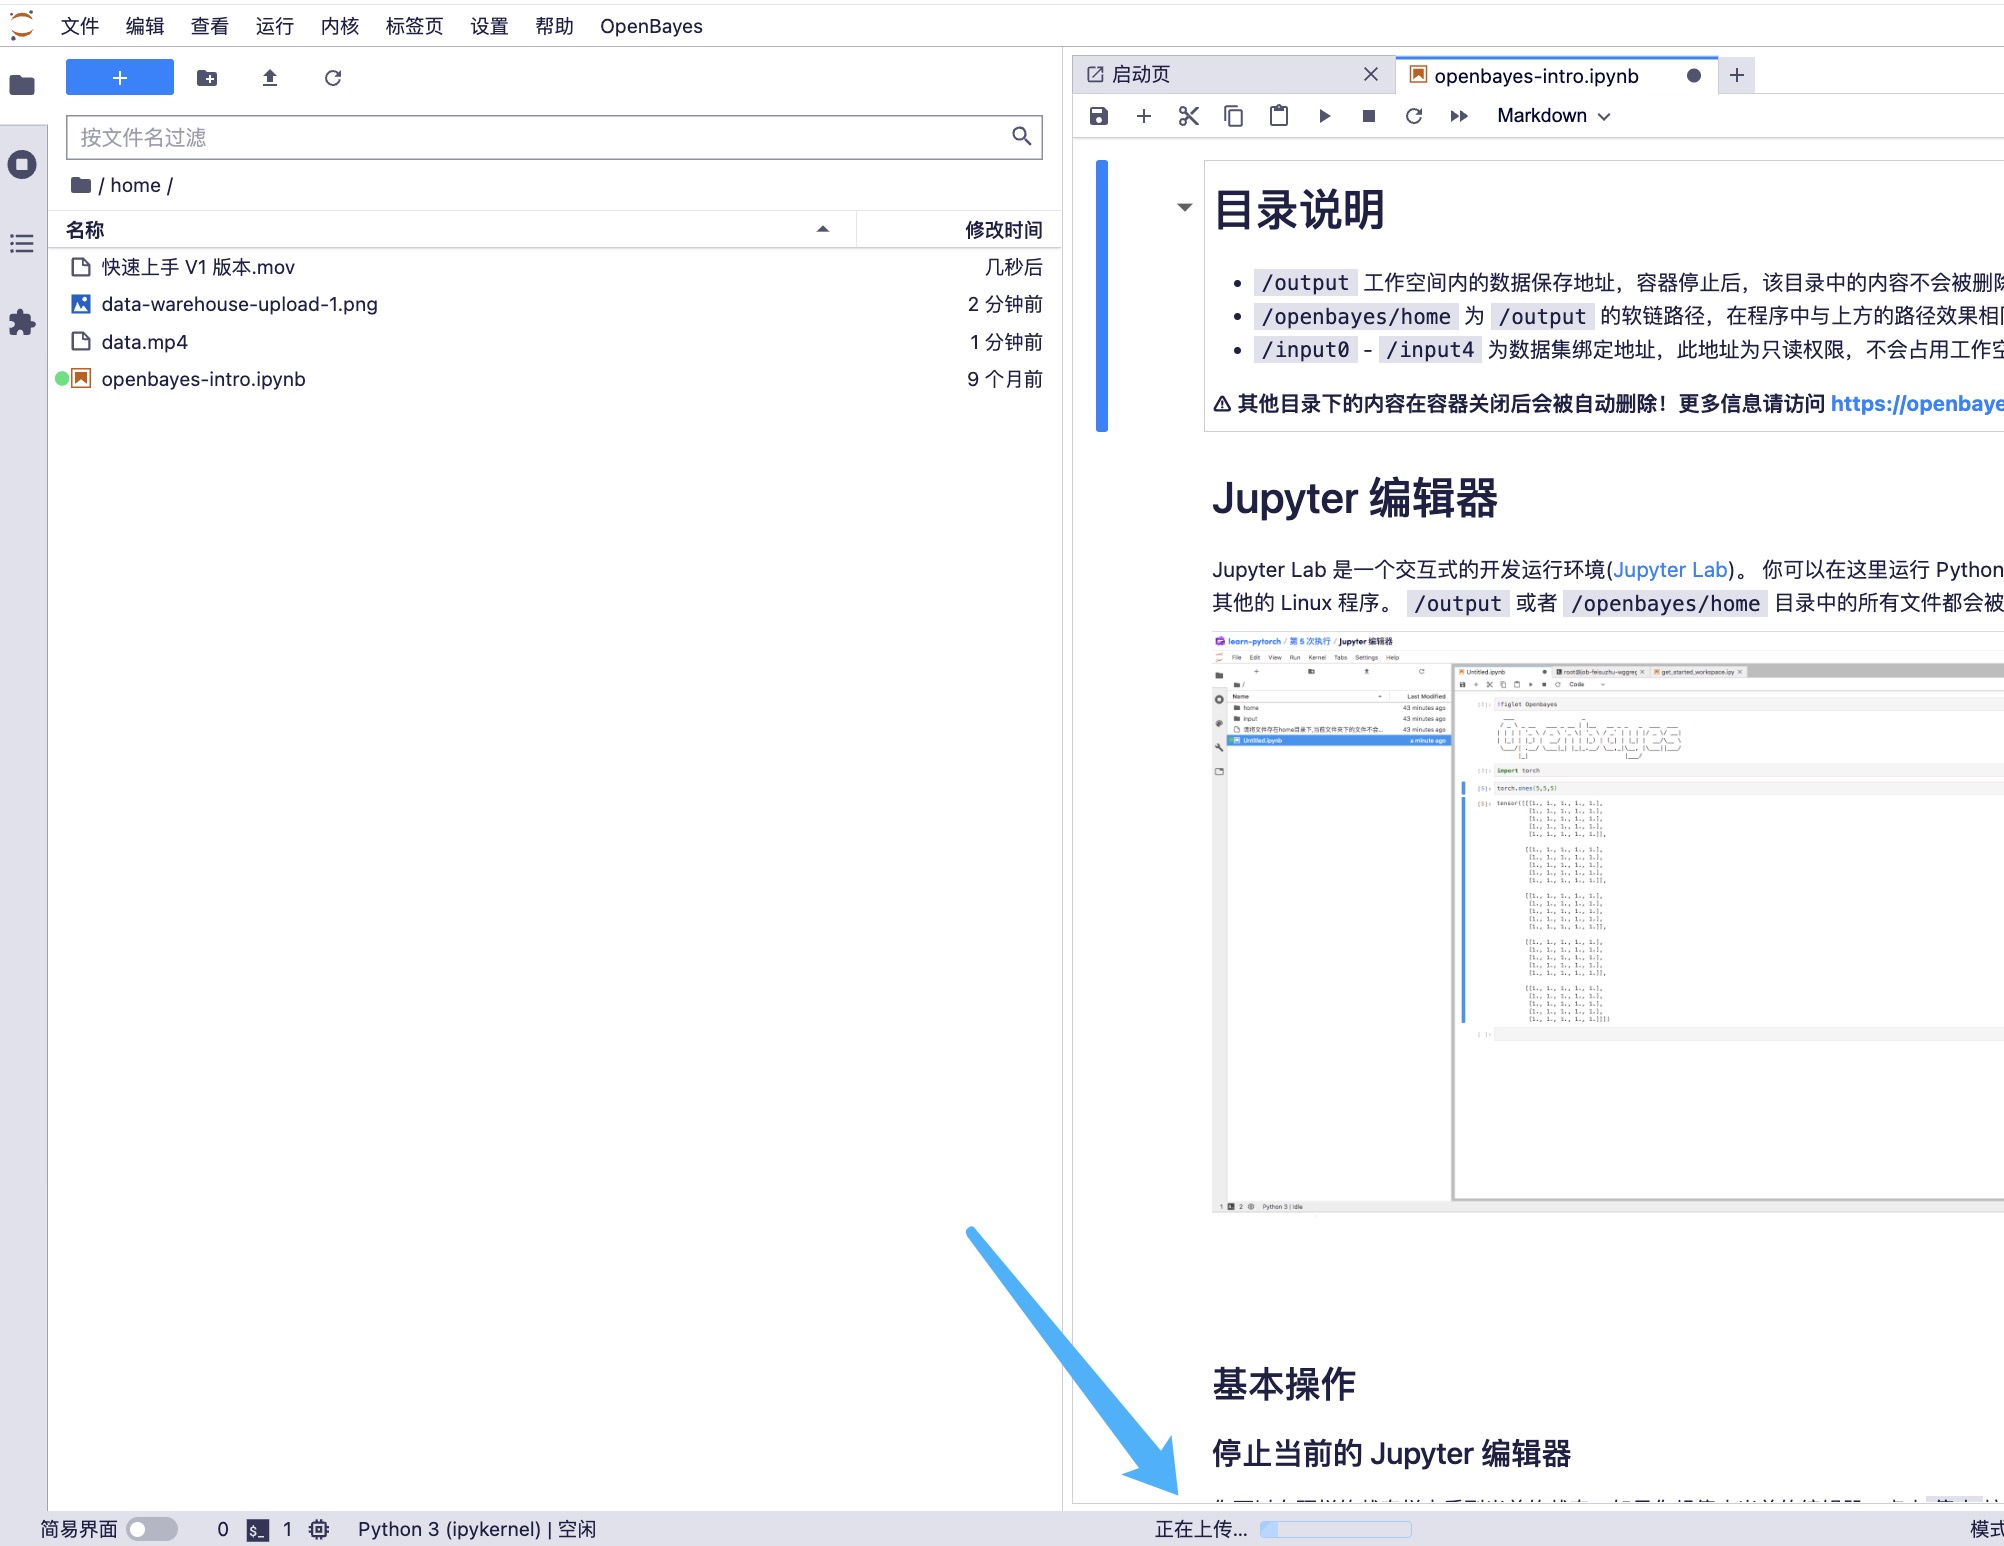Click the upload files icon
The image size is (2004, 1546).
pyautogui.click(x=270, y=78)
